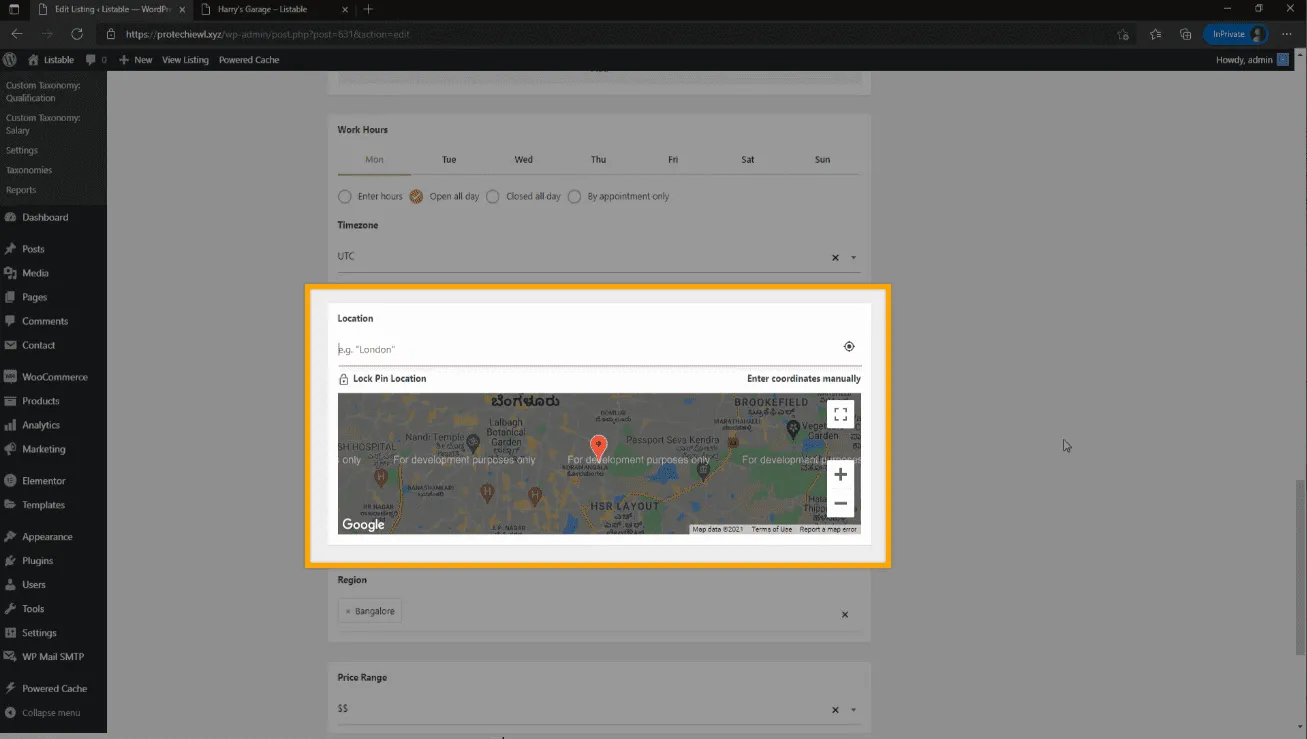
Task: Click the Lock Pin Location padlock icon
Action: 344,379
